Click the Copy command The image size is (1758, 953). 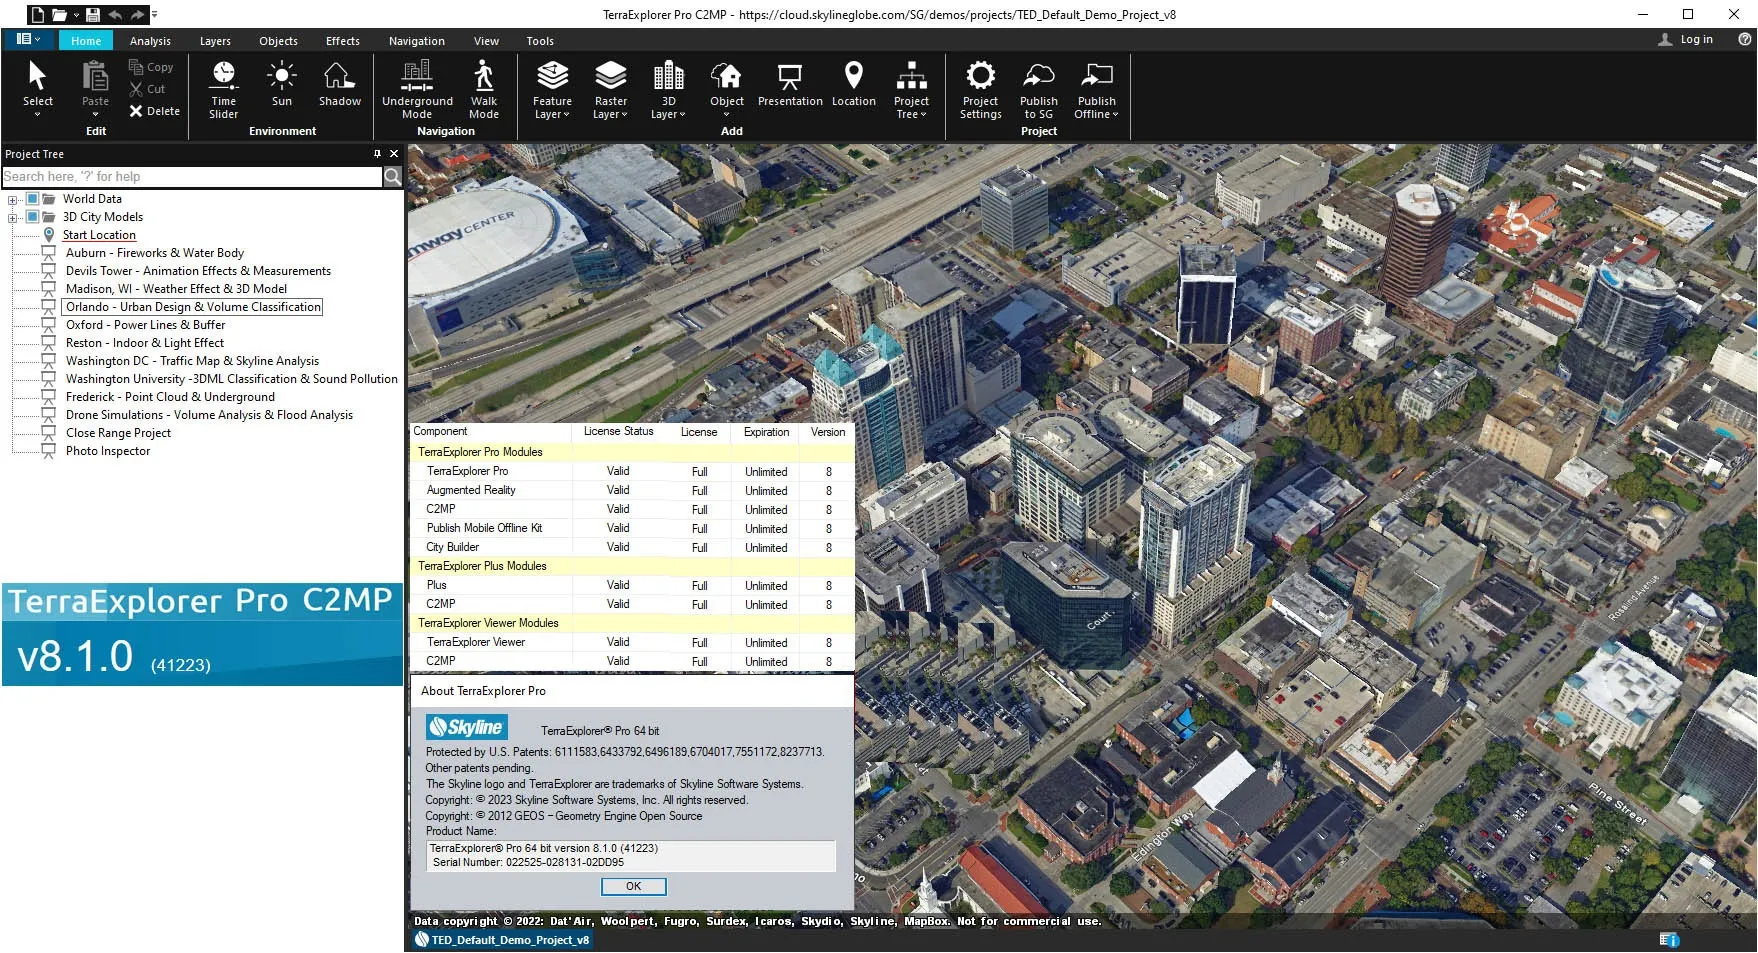[x=151, y=67]
